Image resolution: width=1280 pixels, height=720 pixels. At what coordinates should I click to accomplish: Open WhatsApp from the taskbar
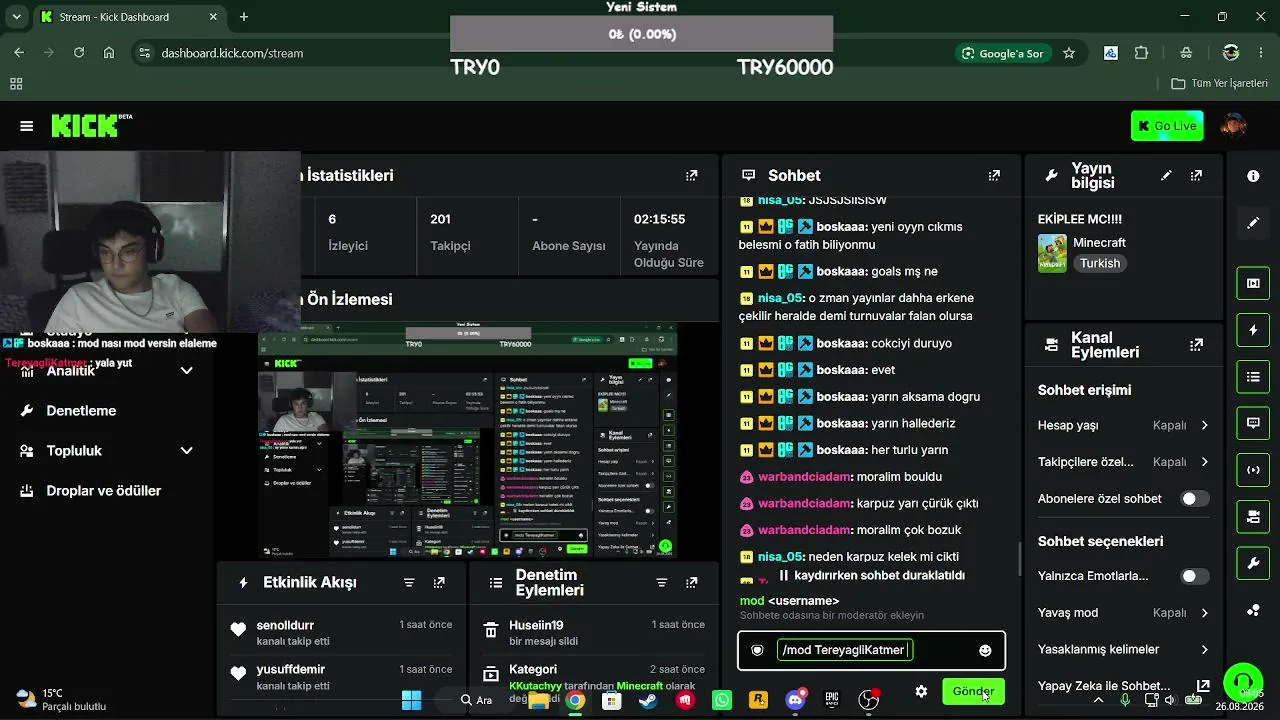722,700
